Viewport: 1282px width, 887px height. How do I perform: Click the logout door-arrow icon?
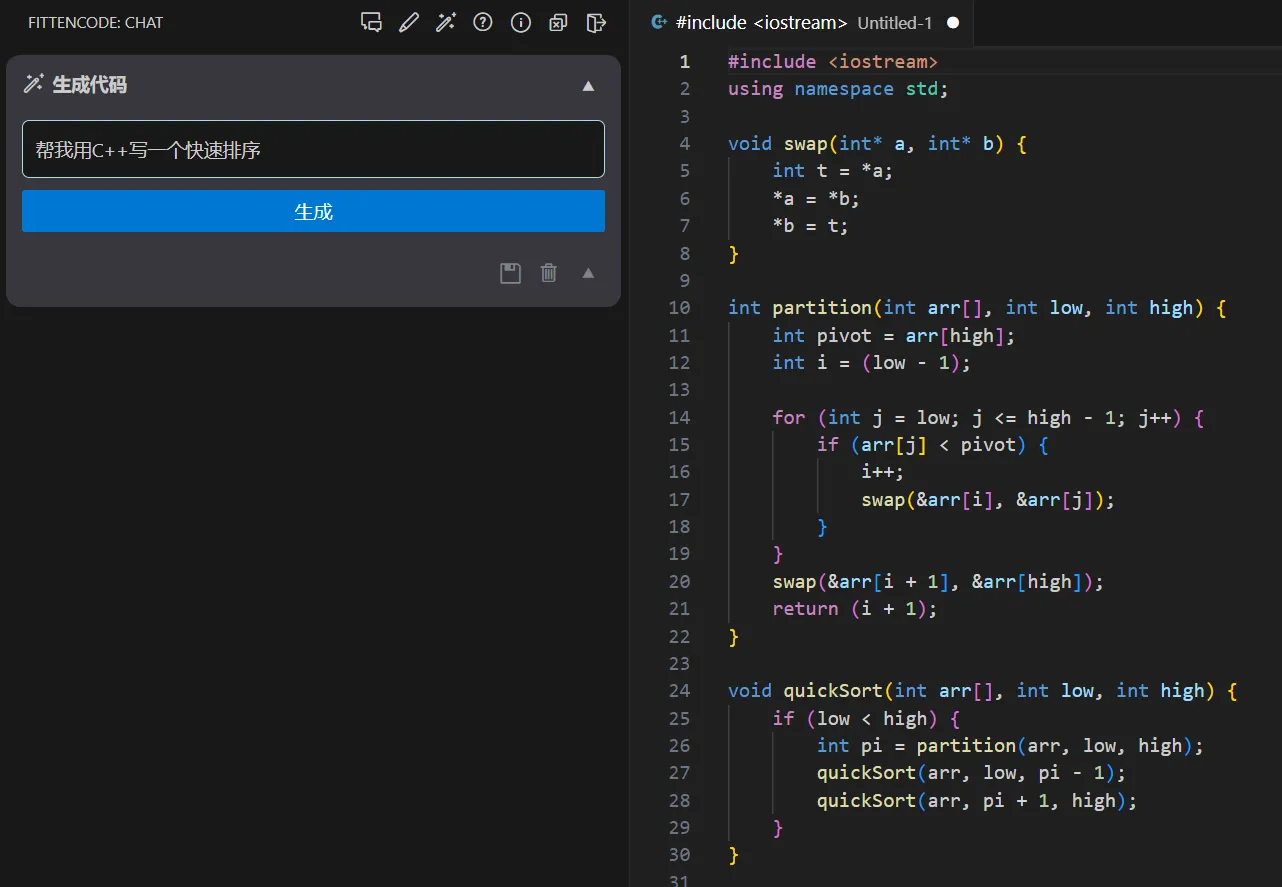click(596, 22)
